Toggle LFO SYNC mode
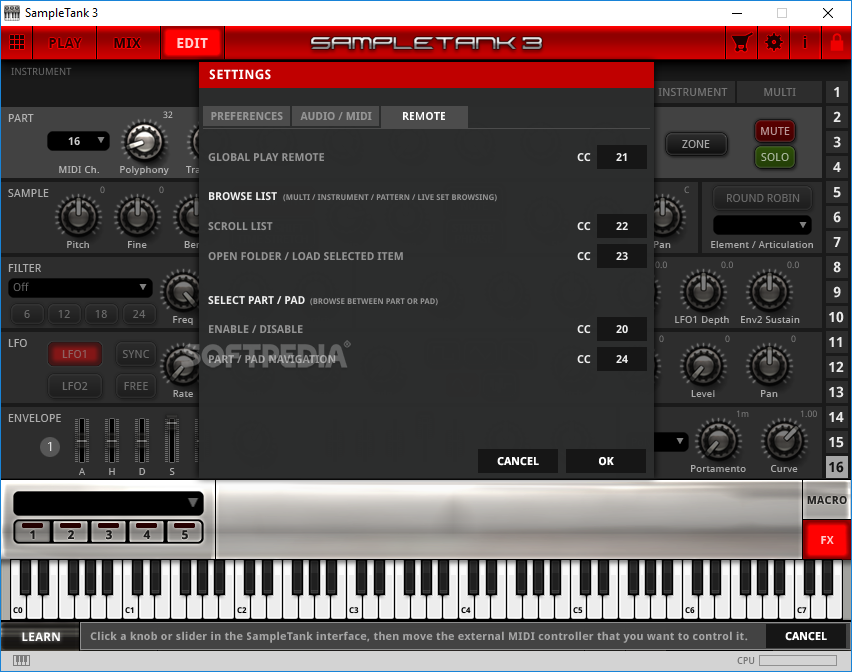The height and width of the screenshot is (672, 852). (x=136, y=354)
